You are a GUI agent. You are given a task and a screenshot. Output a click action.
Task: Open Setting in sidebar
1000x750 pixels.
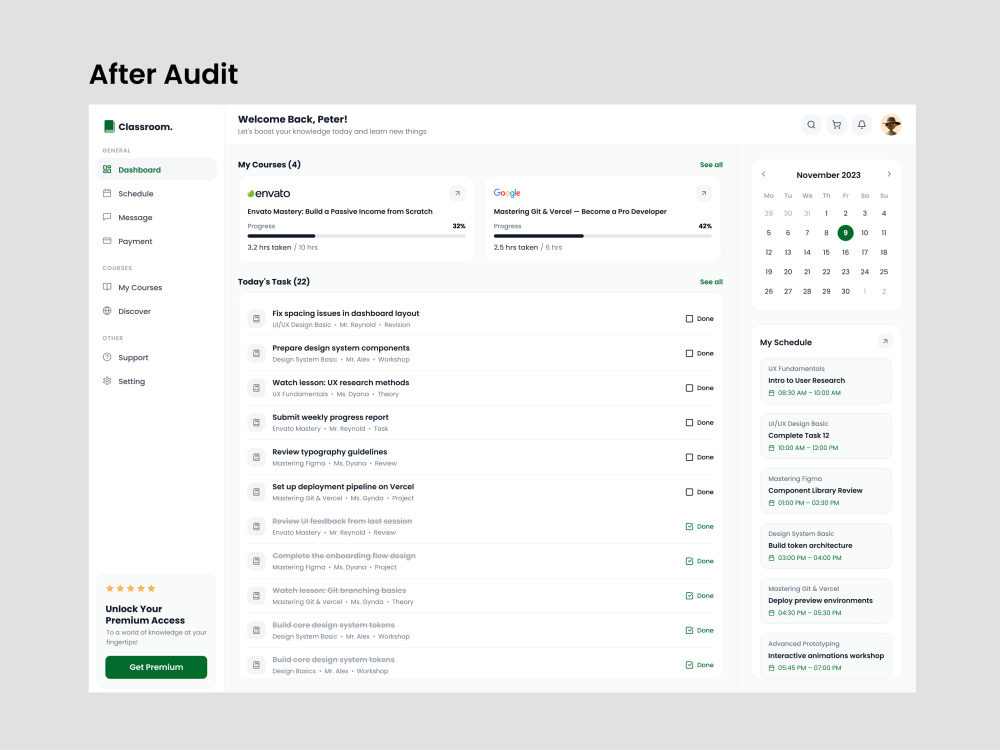coord(156,381)
